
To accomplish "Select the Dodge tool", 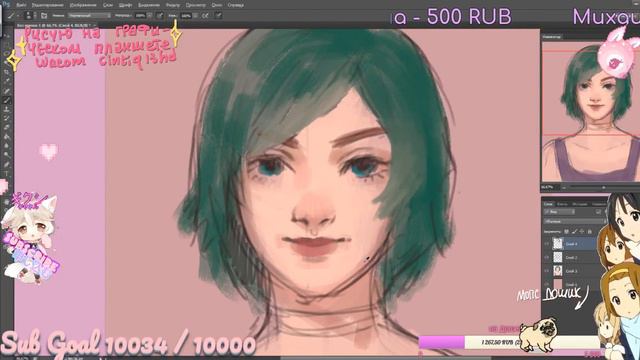I will (x=7, y=154).
